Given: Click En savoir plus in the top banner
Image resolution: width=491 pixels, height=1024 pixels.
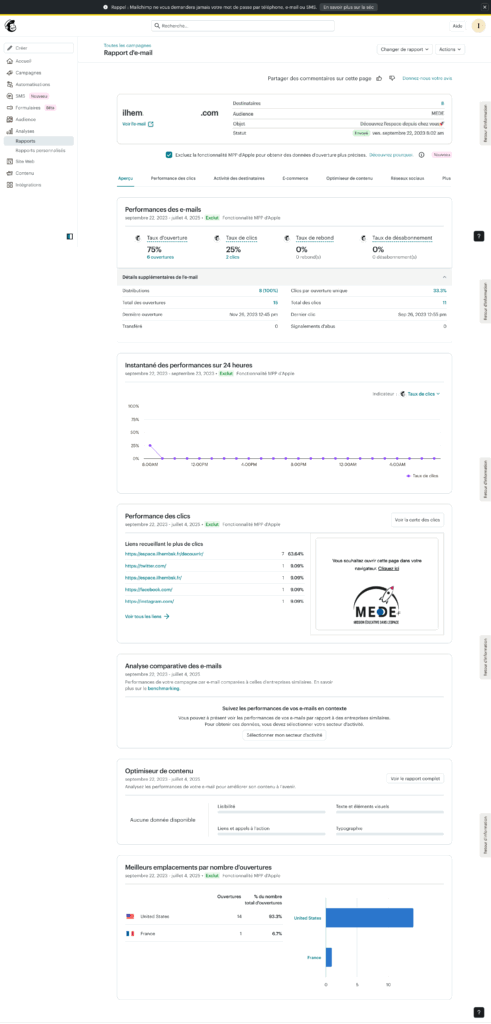Looking at the screenshot, I should tap(349, 7).
